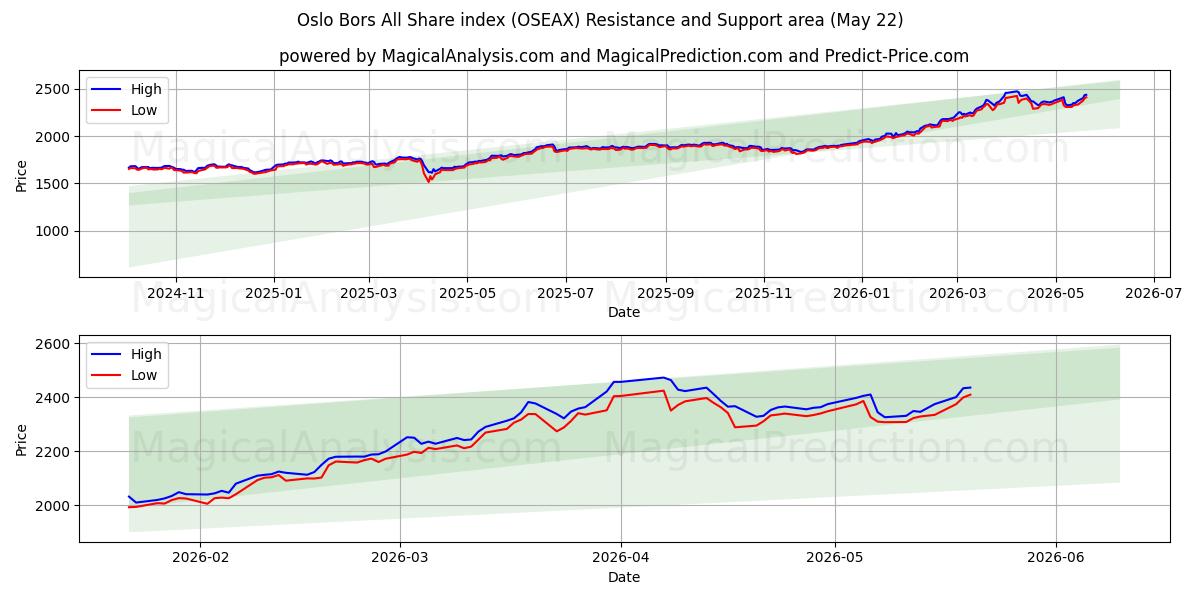Click the 2025-01 tick label
Viewport: 1200px width, 600px height.
(x=273, y=293)
